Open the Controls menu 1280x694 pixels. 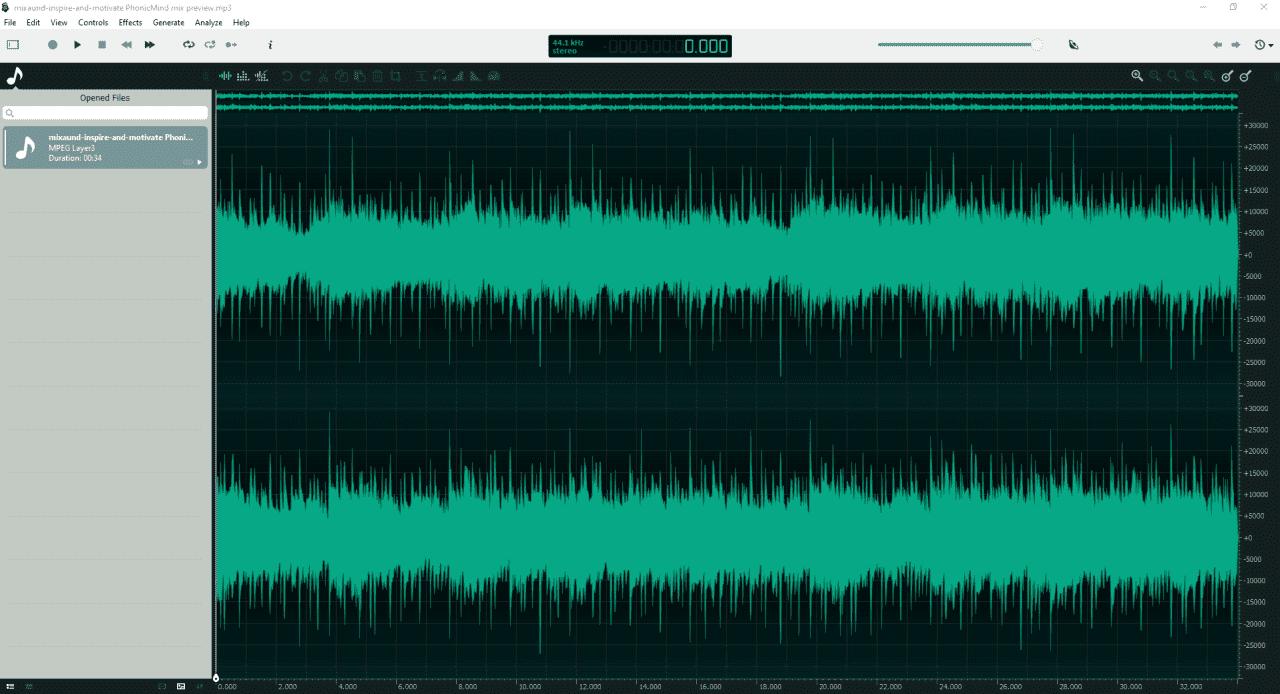coord(93,22)
